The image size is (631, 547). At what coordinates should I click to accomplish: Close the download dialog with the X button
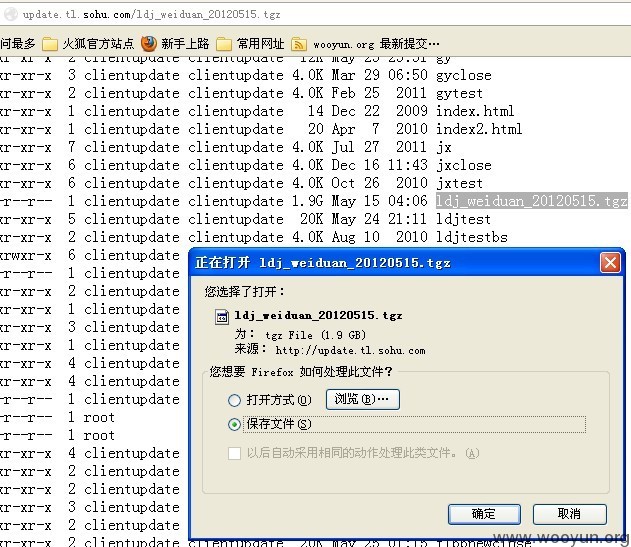(610, 263)
